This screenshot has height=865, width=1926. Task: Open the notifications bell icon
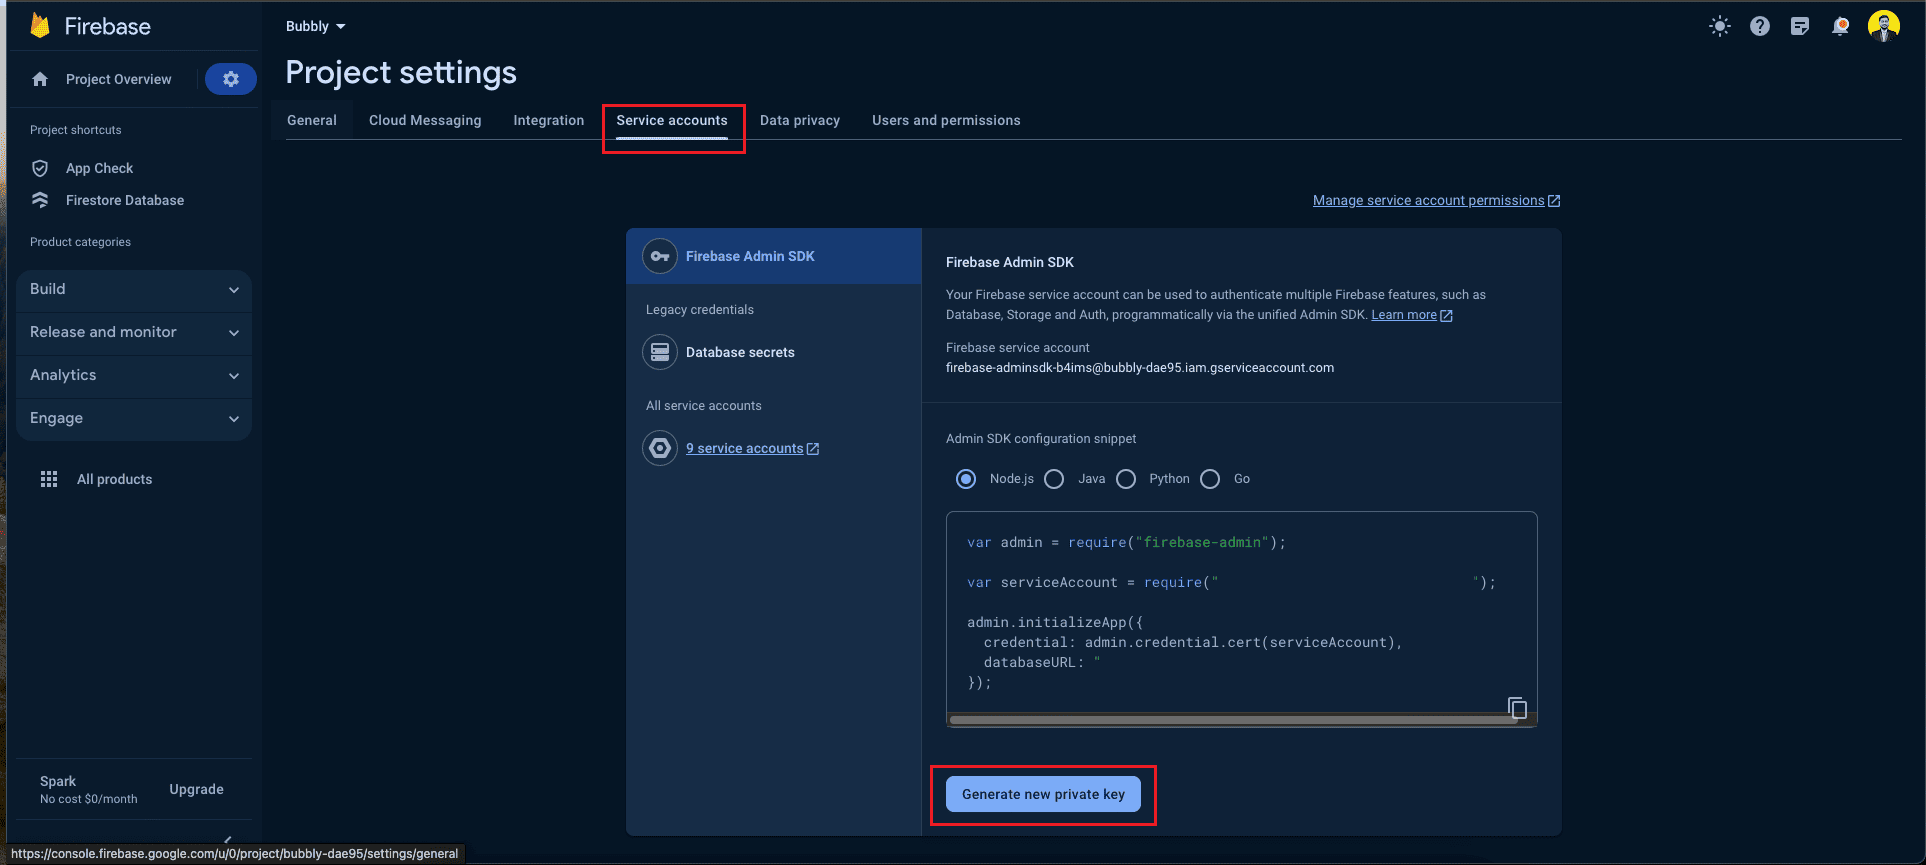pyautogui.click(x=1840, y=26)
